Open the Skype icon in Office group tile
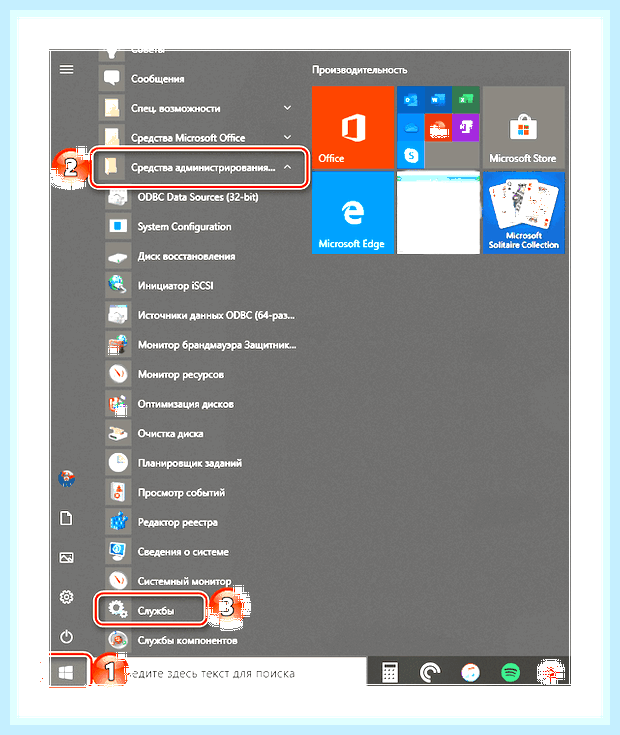This screenshot has height=735, width=620. pos(411,155)
